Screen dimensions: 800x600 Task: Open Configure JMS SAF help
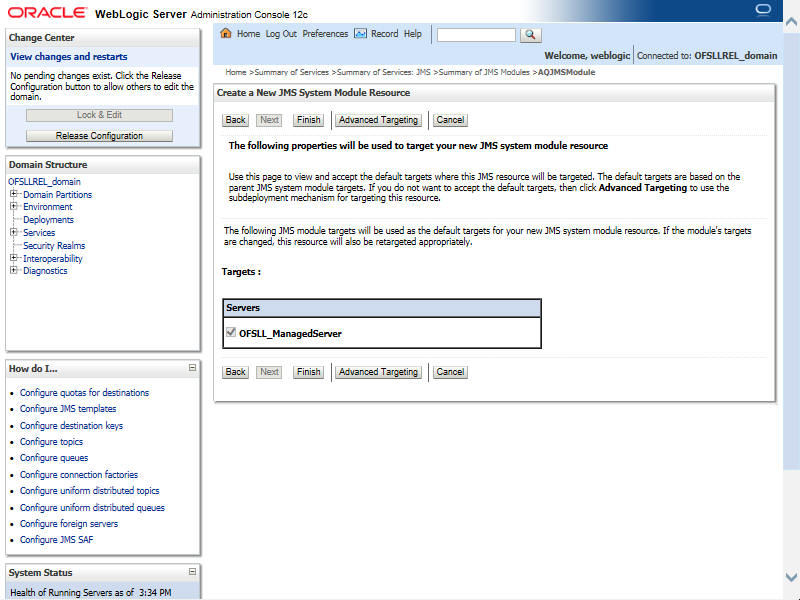[57, 539]
